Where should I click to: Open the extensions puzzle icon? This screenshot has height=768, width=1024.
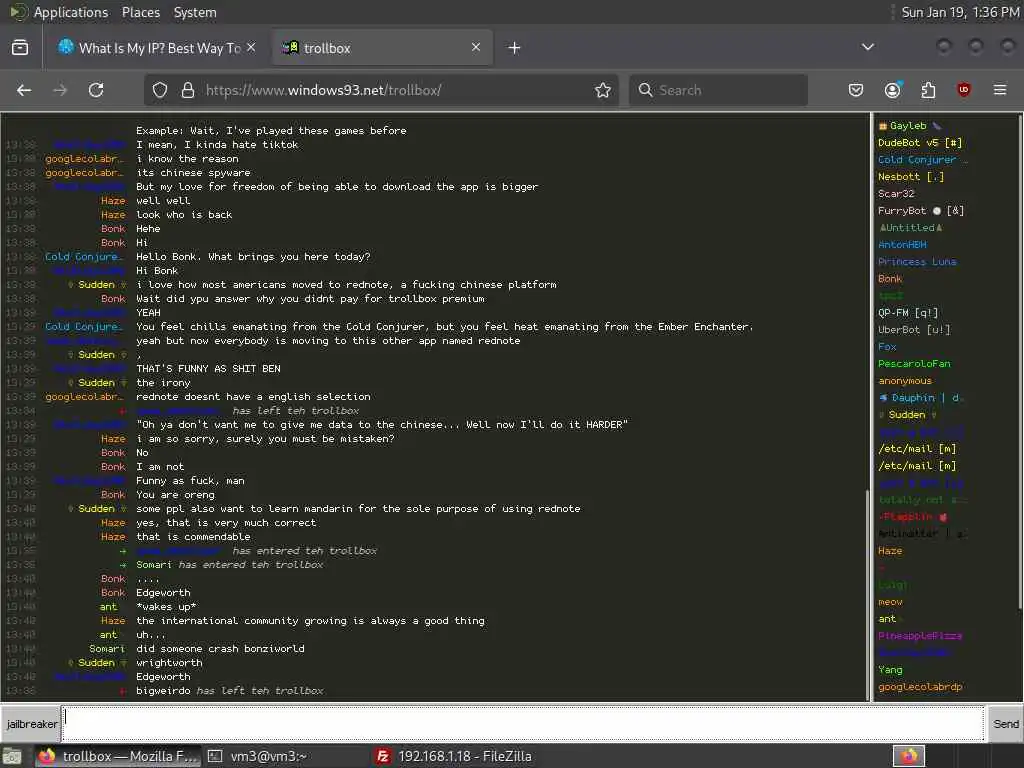coord(928,90)
